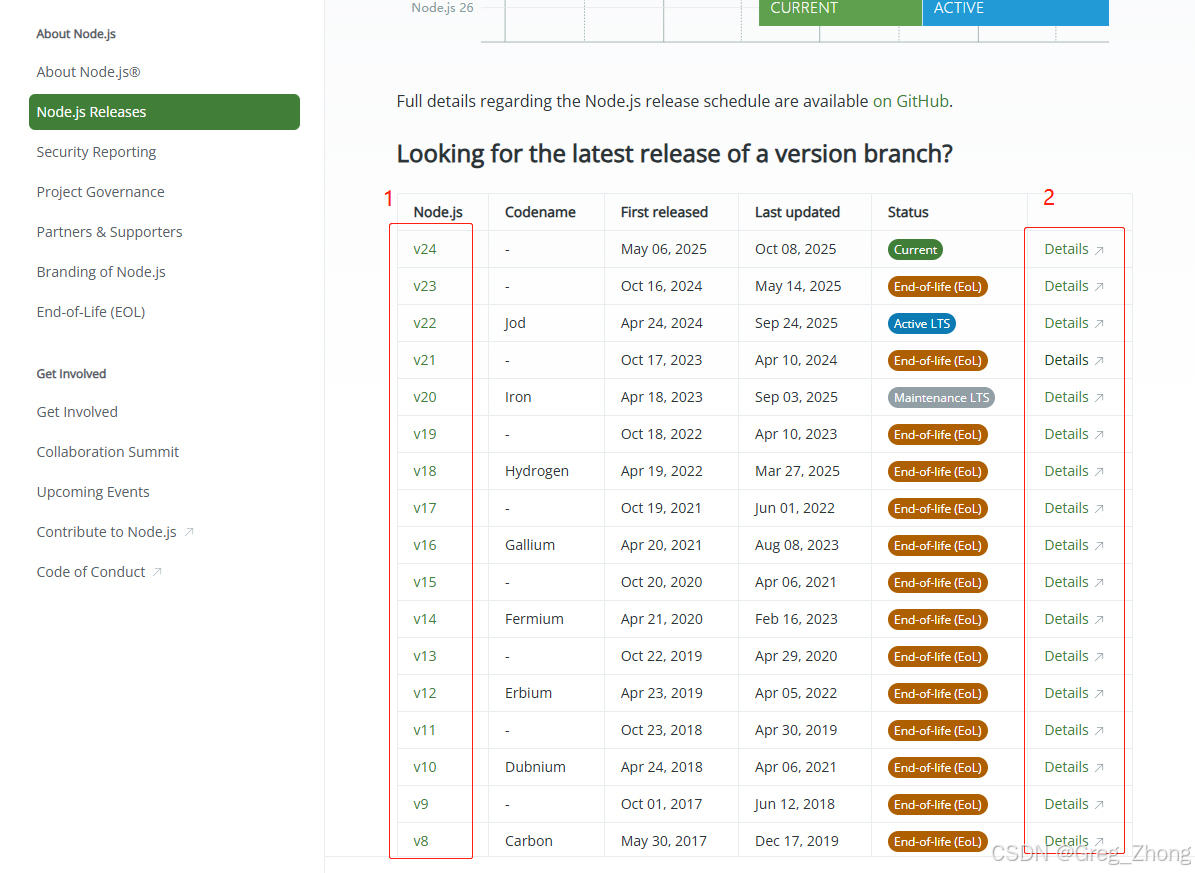
Task: Click End-of-life (EoL) badge in v23 row
Action: coord(937,287)
